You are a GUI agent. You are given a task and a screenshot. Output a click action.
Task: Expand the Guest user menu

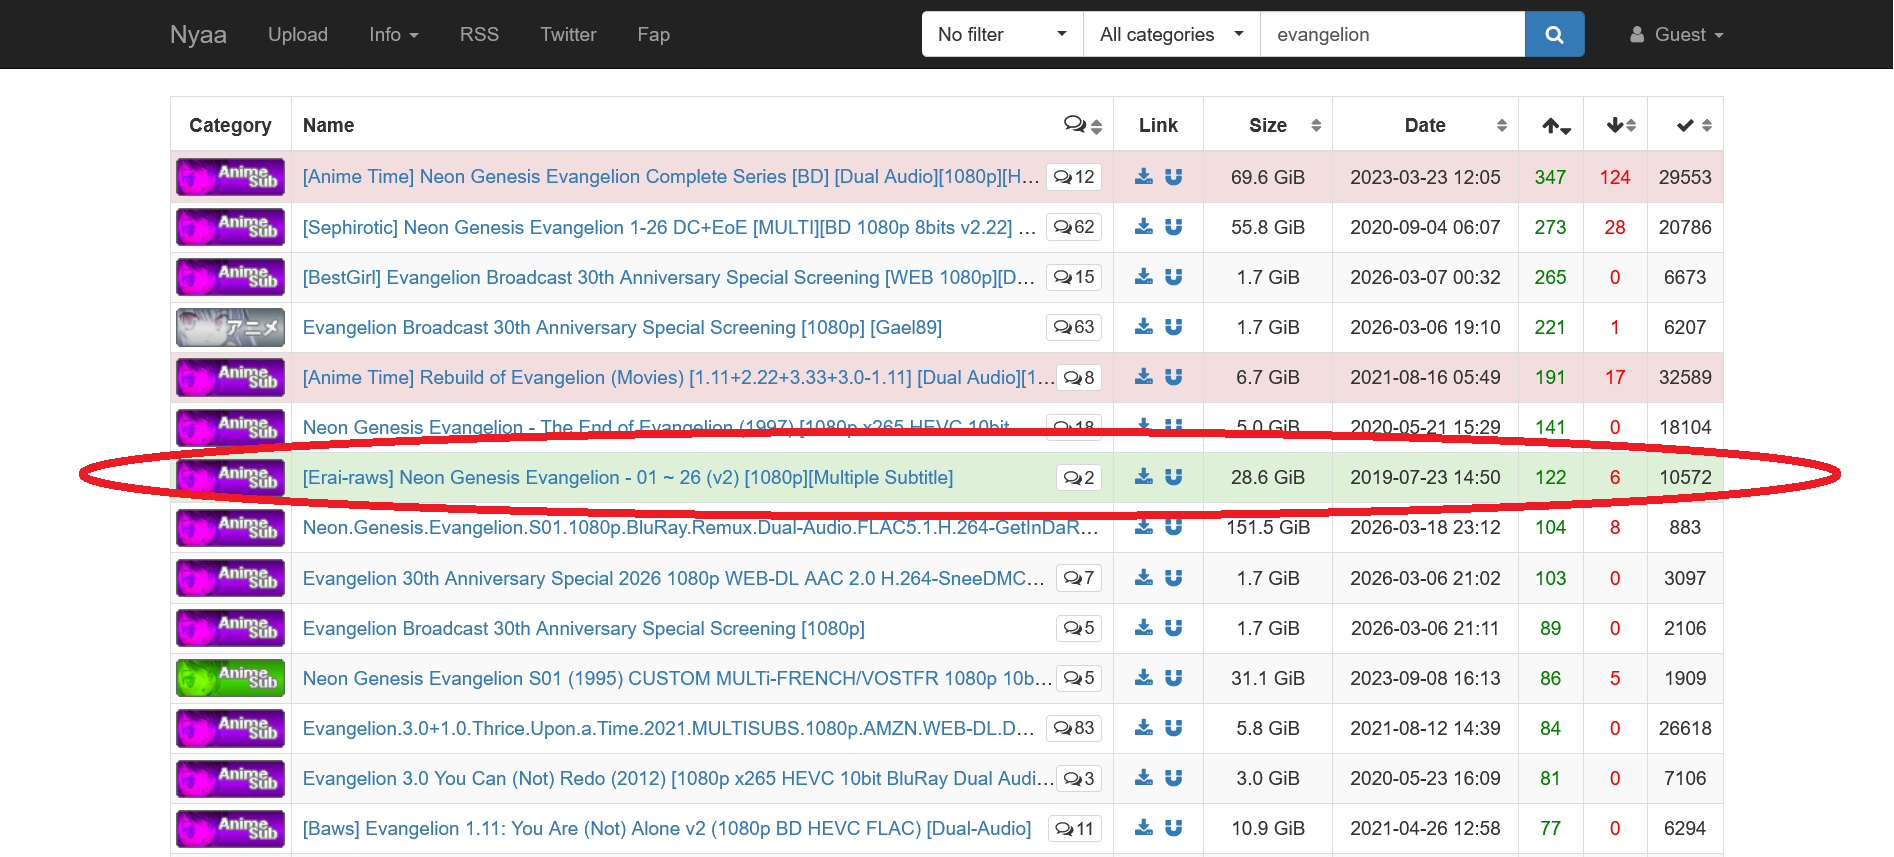(x=1677, y=34)
